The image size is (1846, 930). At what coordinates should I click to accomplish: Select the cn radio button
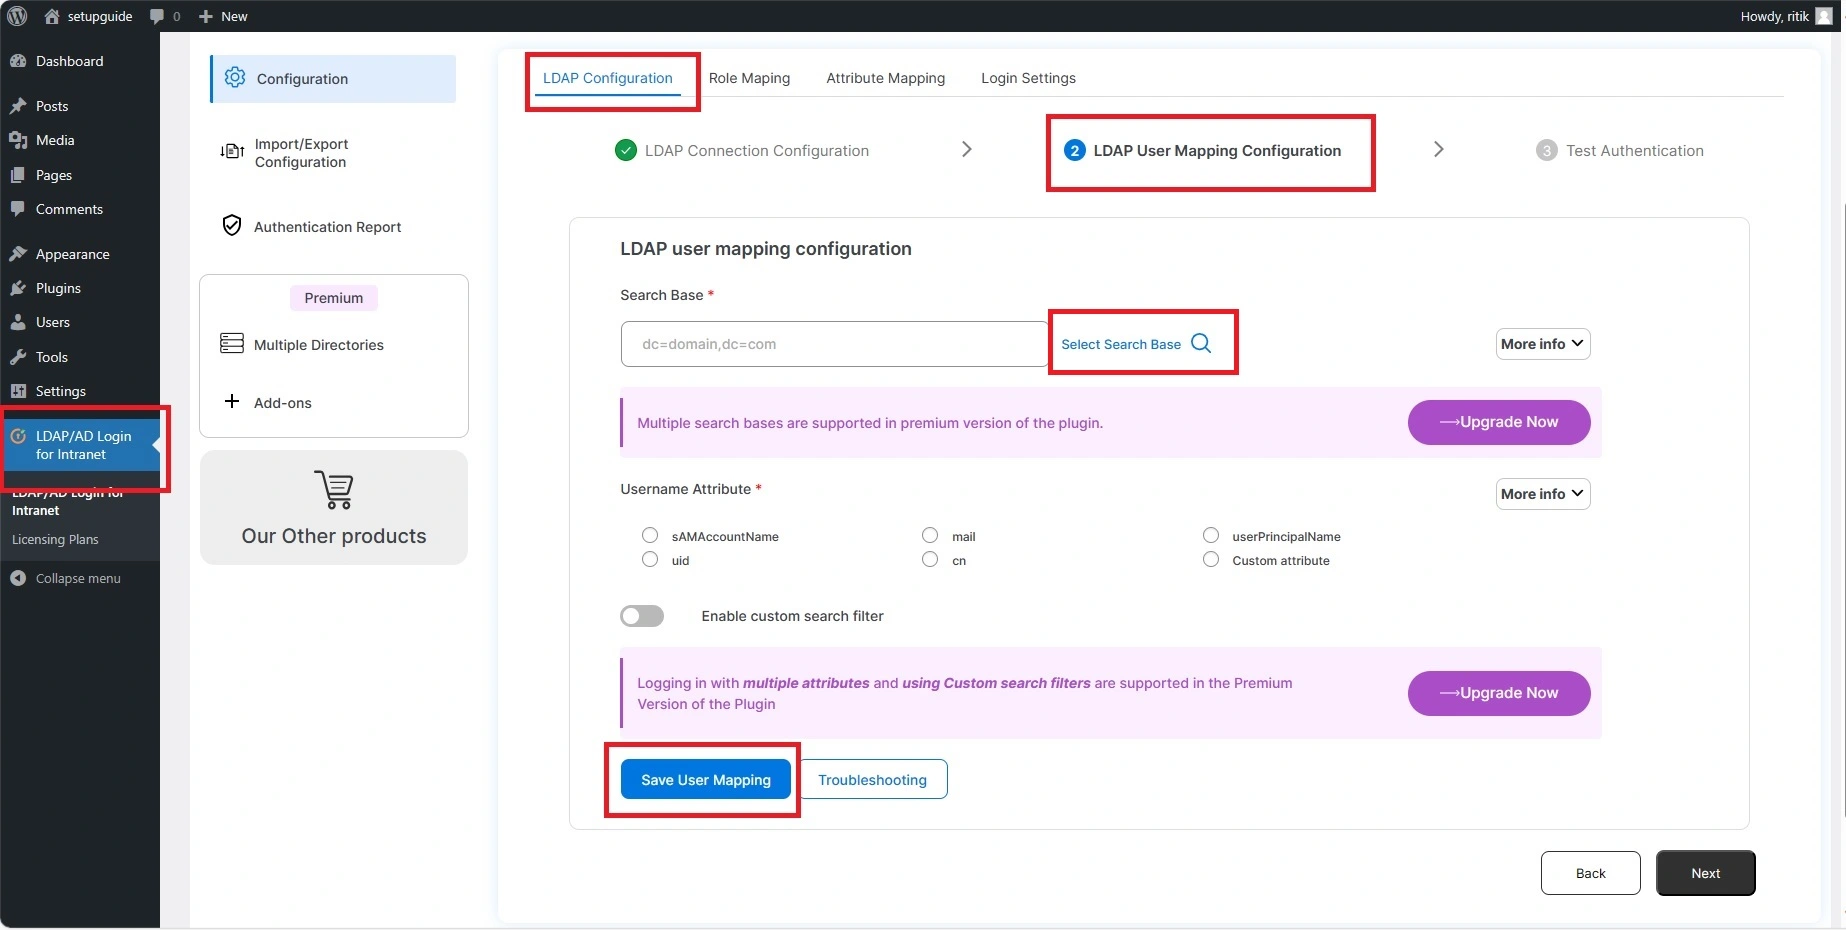(x=930, y=559)
